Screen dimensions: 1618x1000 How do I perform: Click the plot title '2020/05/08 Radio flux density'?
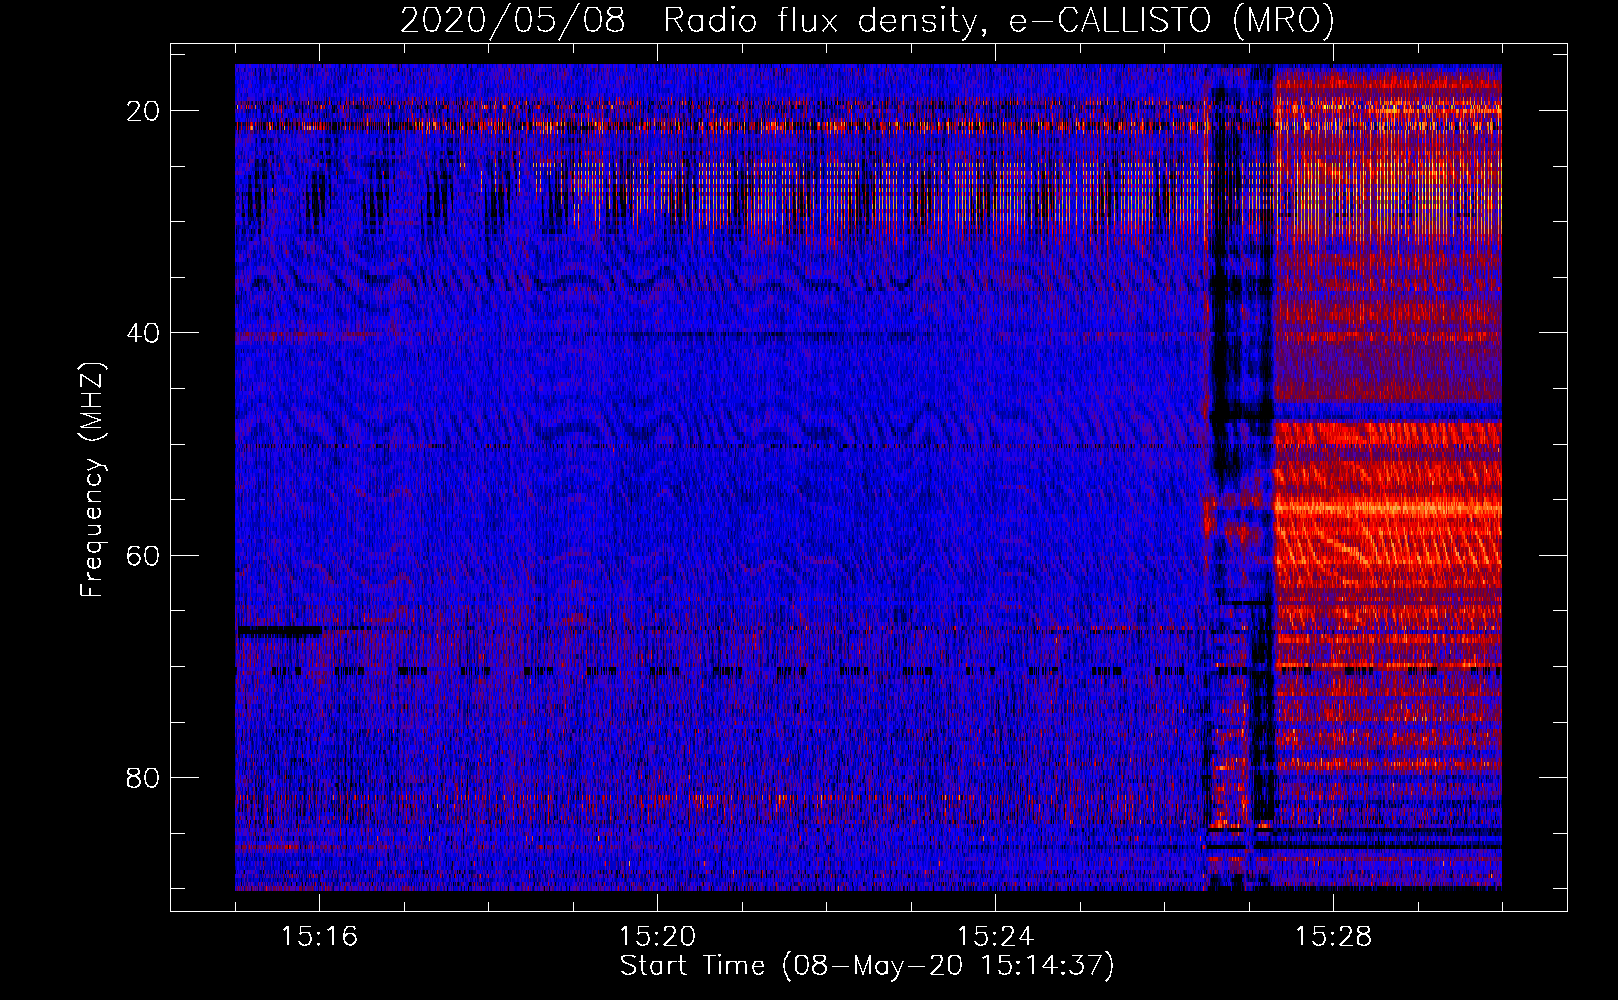pyautogui.click(x=867, y=21)
